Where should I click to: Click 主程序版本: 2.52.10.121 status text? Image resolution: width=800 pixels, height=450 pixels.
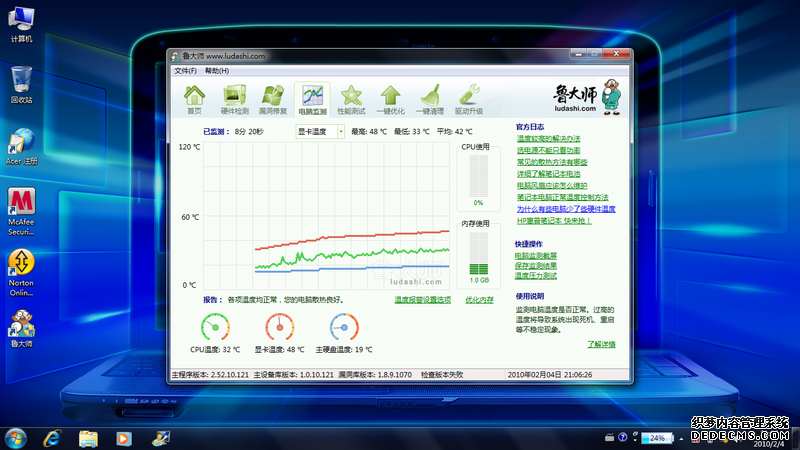[x=210, y=375]
